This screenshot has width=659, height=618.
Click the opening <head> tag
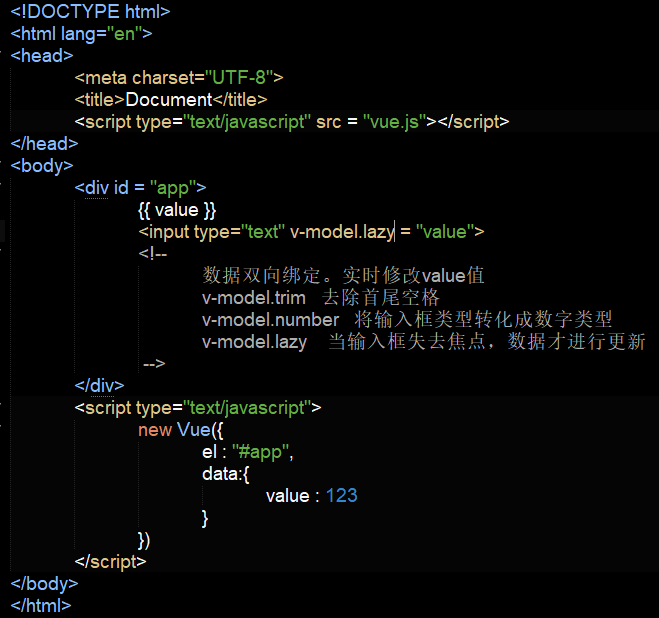pyautogui.click(x=42, y=55)
